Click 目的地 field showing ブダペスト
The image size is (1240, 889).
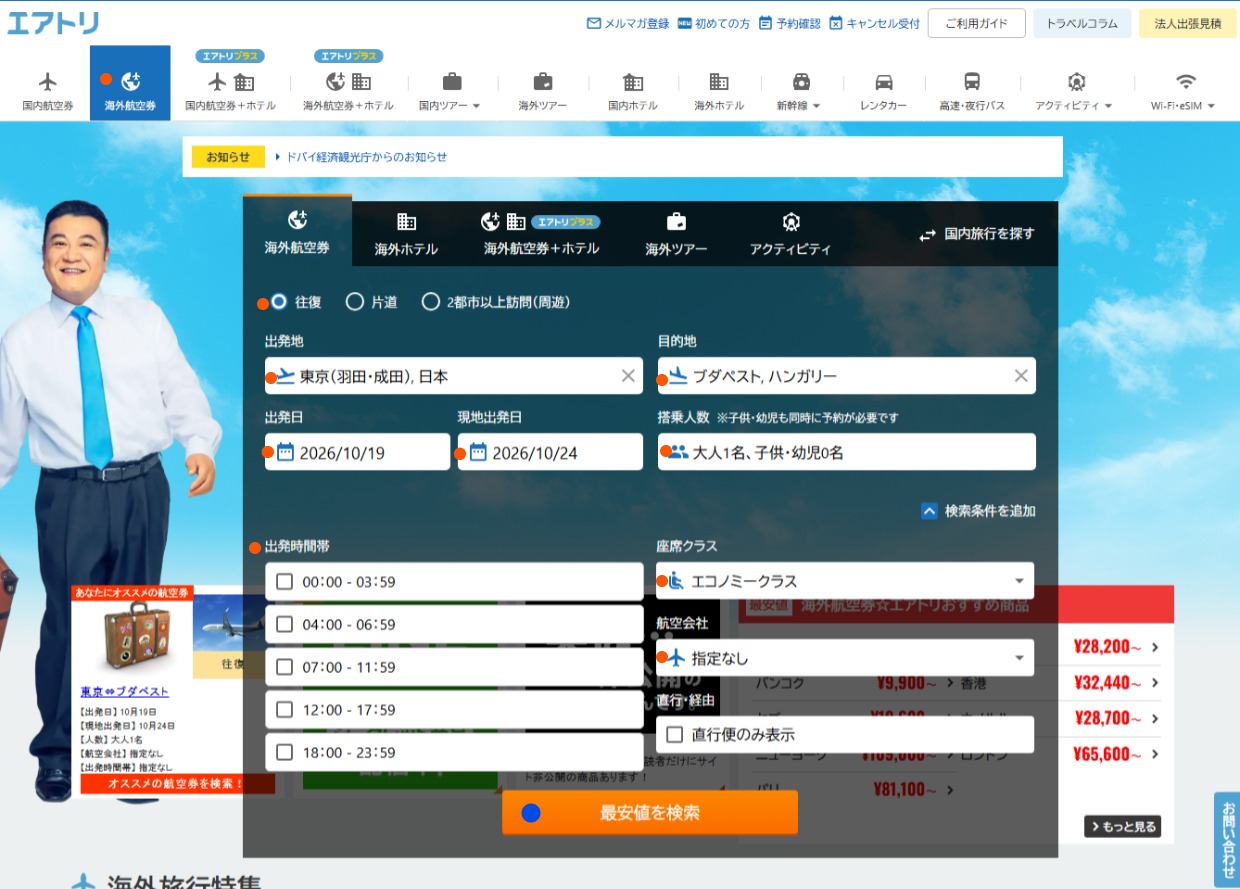tap(847, 376)
